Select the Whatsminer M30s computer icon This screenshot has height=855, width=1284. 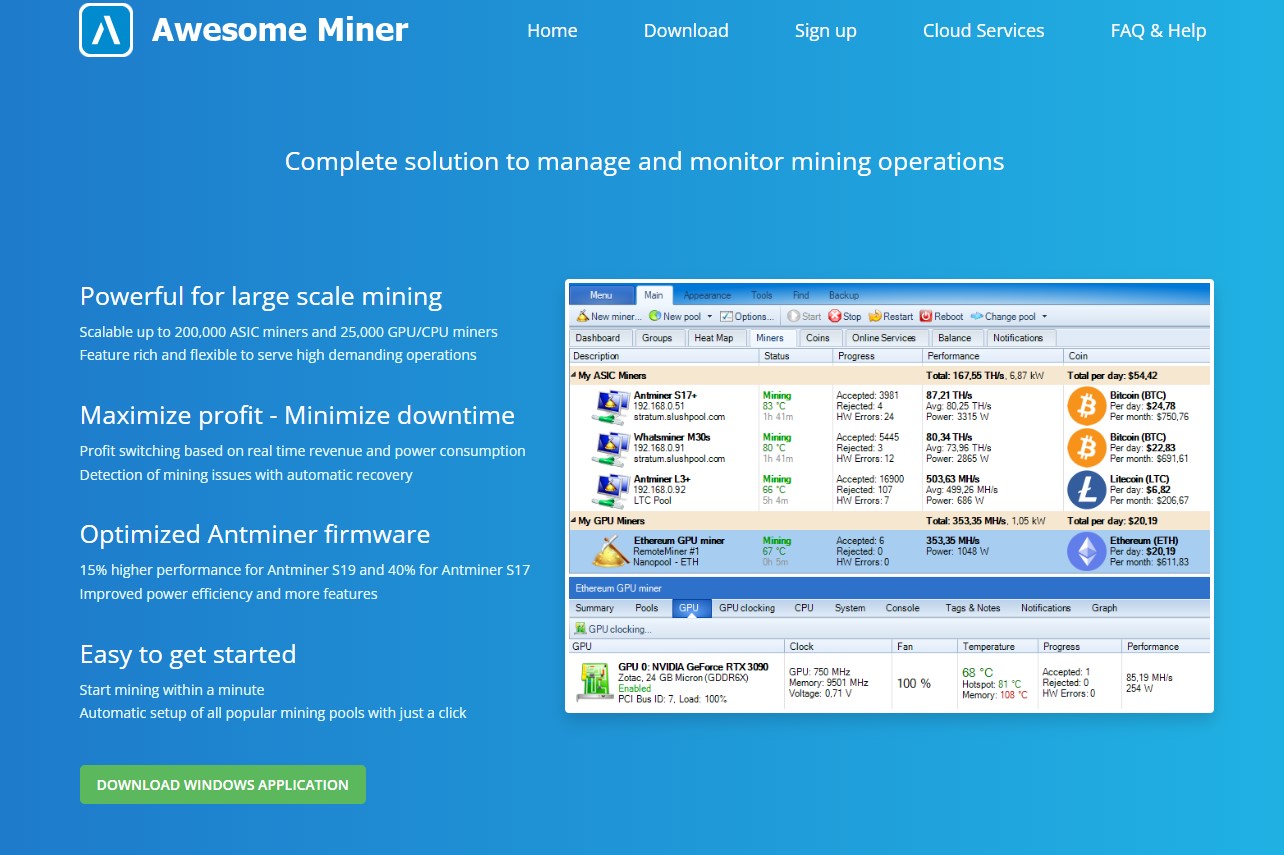[x=612, y=448]
